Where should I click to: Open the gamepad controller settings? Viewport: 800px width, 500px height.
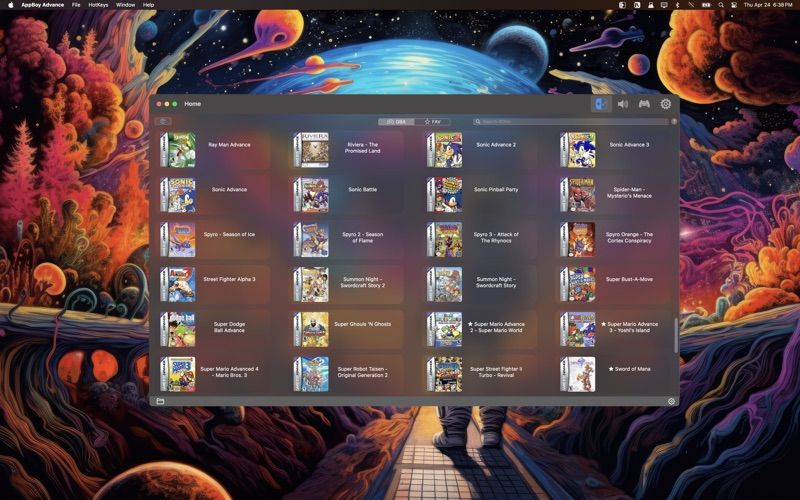point(644,104)
